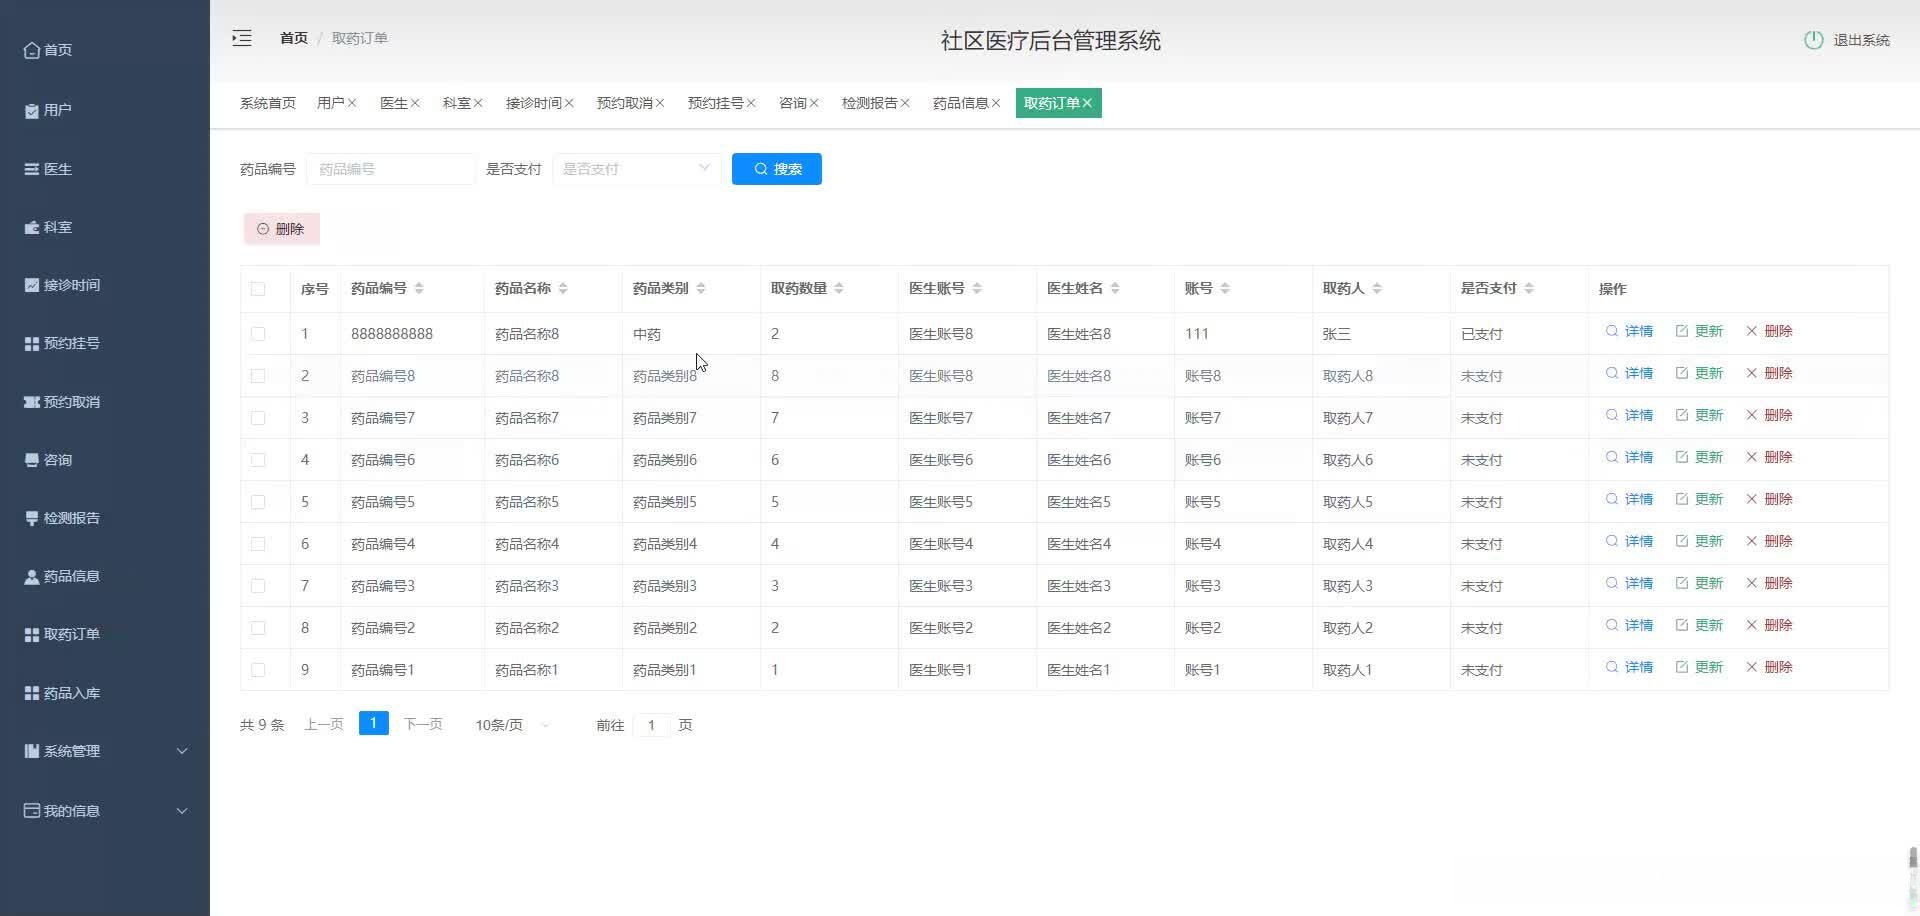
Task: Open 详情 for the 张三 order
Action: [x=1630, y=331]
